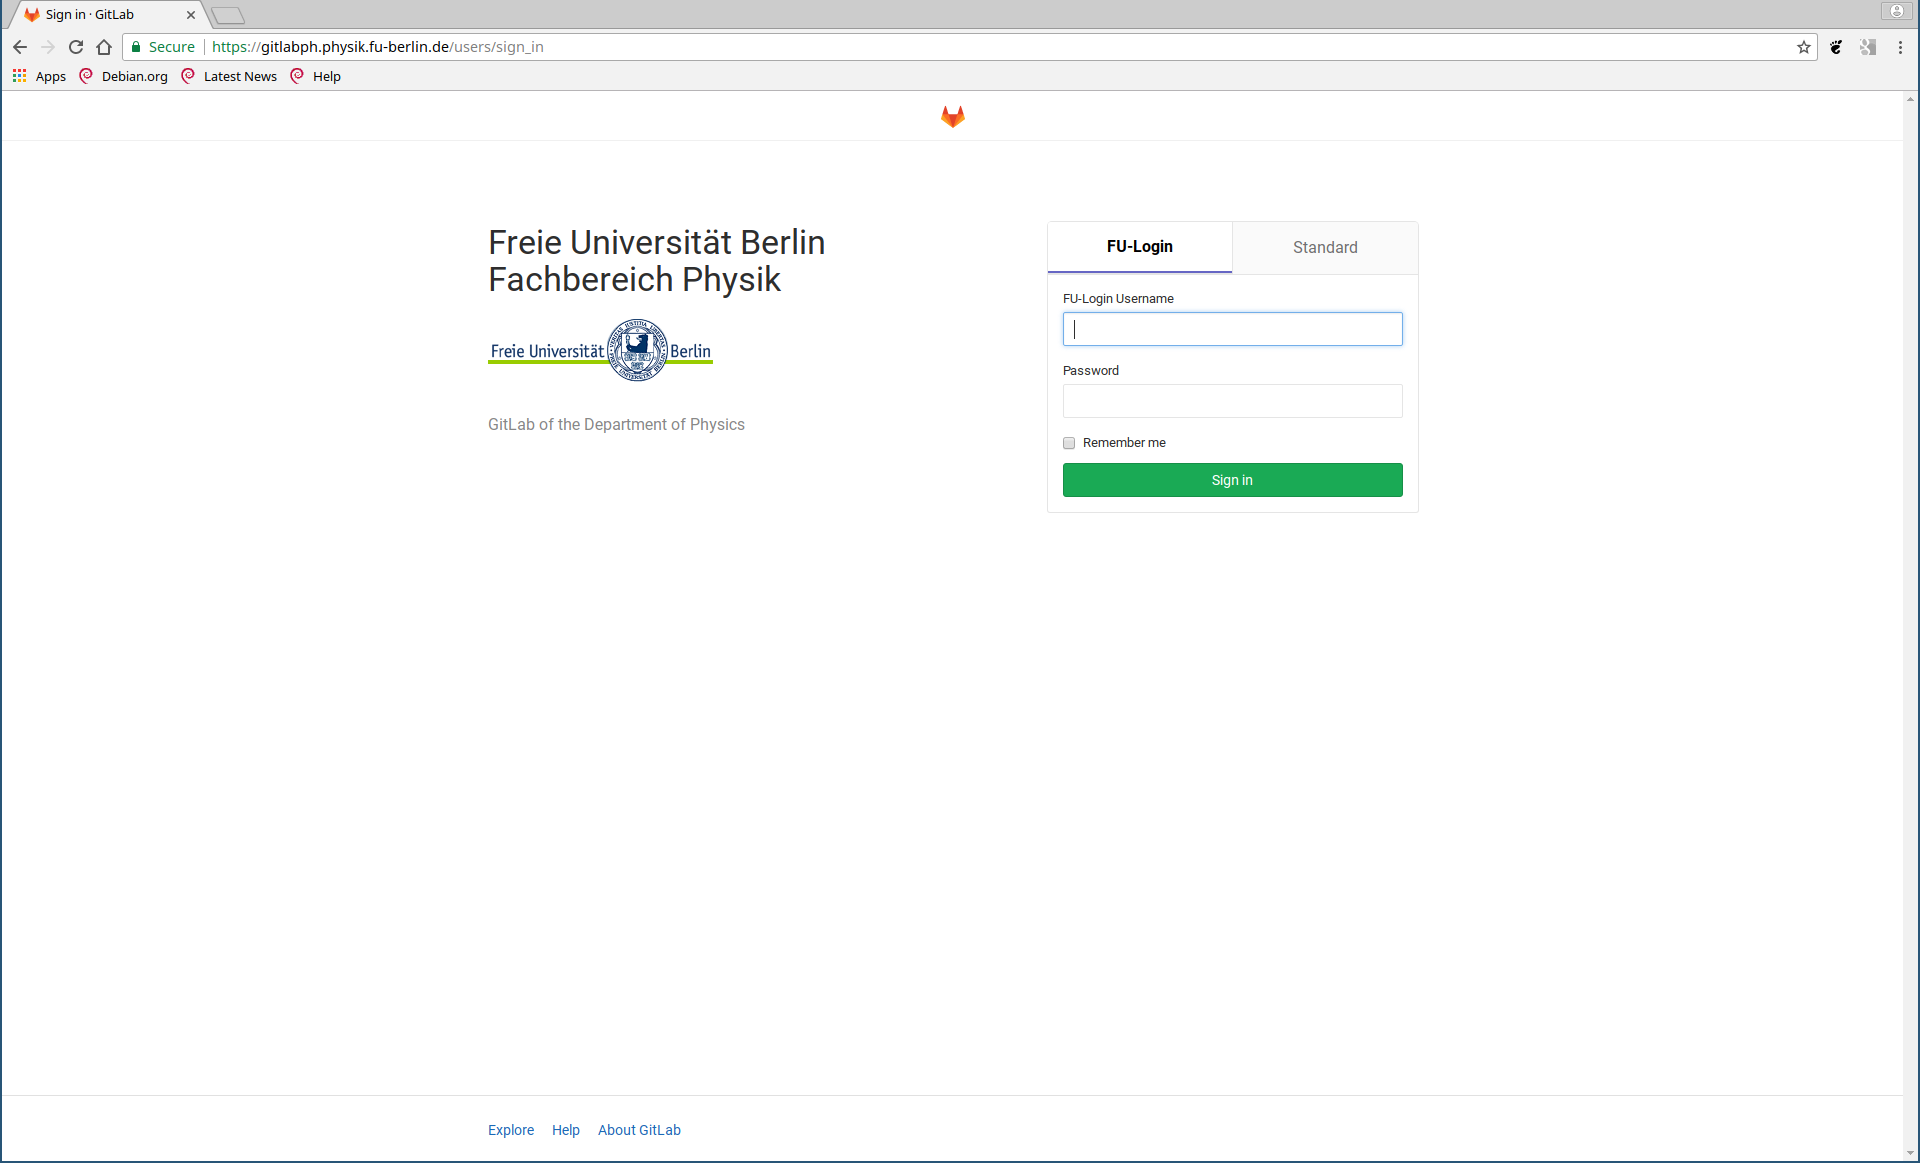Reload the page with refresh icon

[76, 47]
